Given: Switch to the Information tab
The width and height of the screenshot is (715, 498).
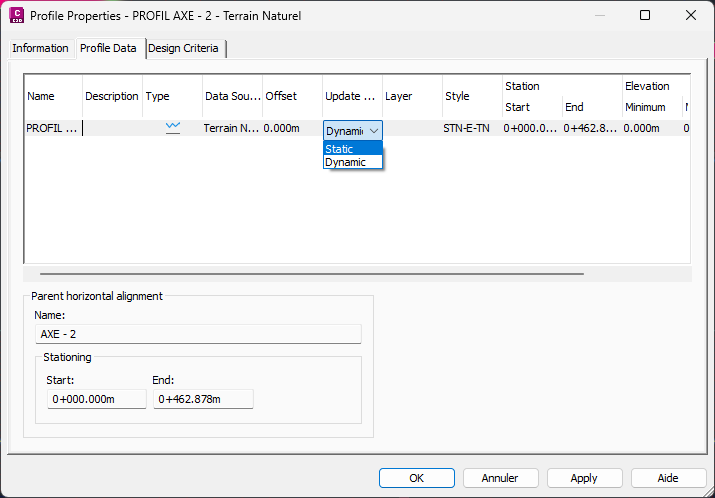Looking at the screenshot, I should (x=40, y=48).
